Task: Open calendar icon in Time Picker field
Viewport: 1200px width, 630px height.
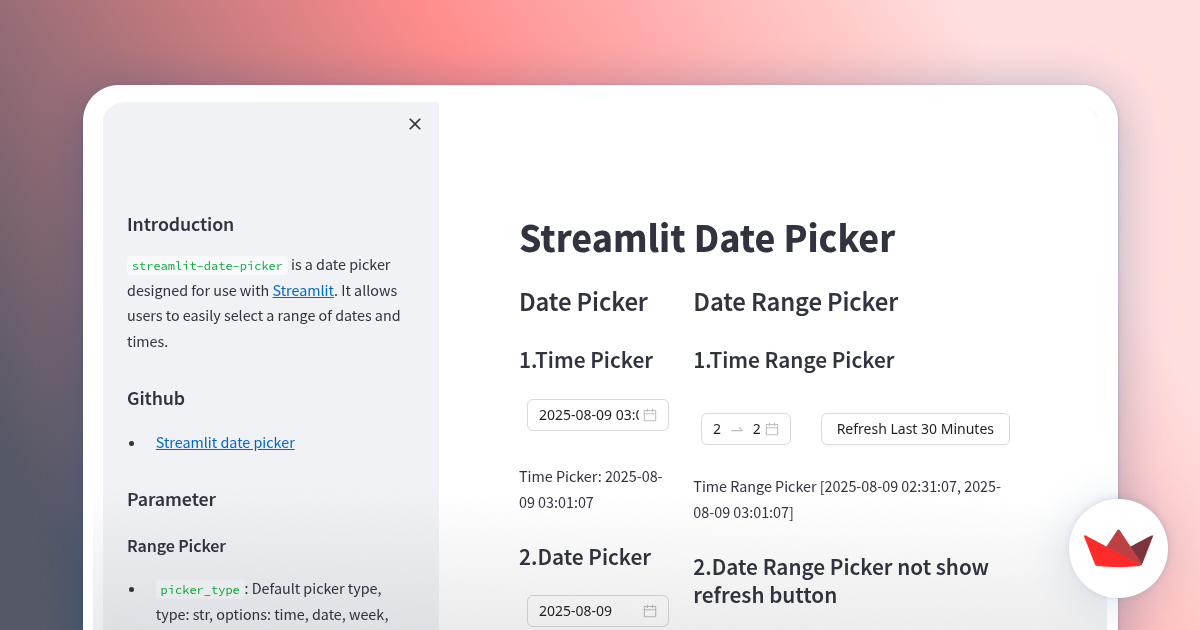Action: pos(650,415)
